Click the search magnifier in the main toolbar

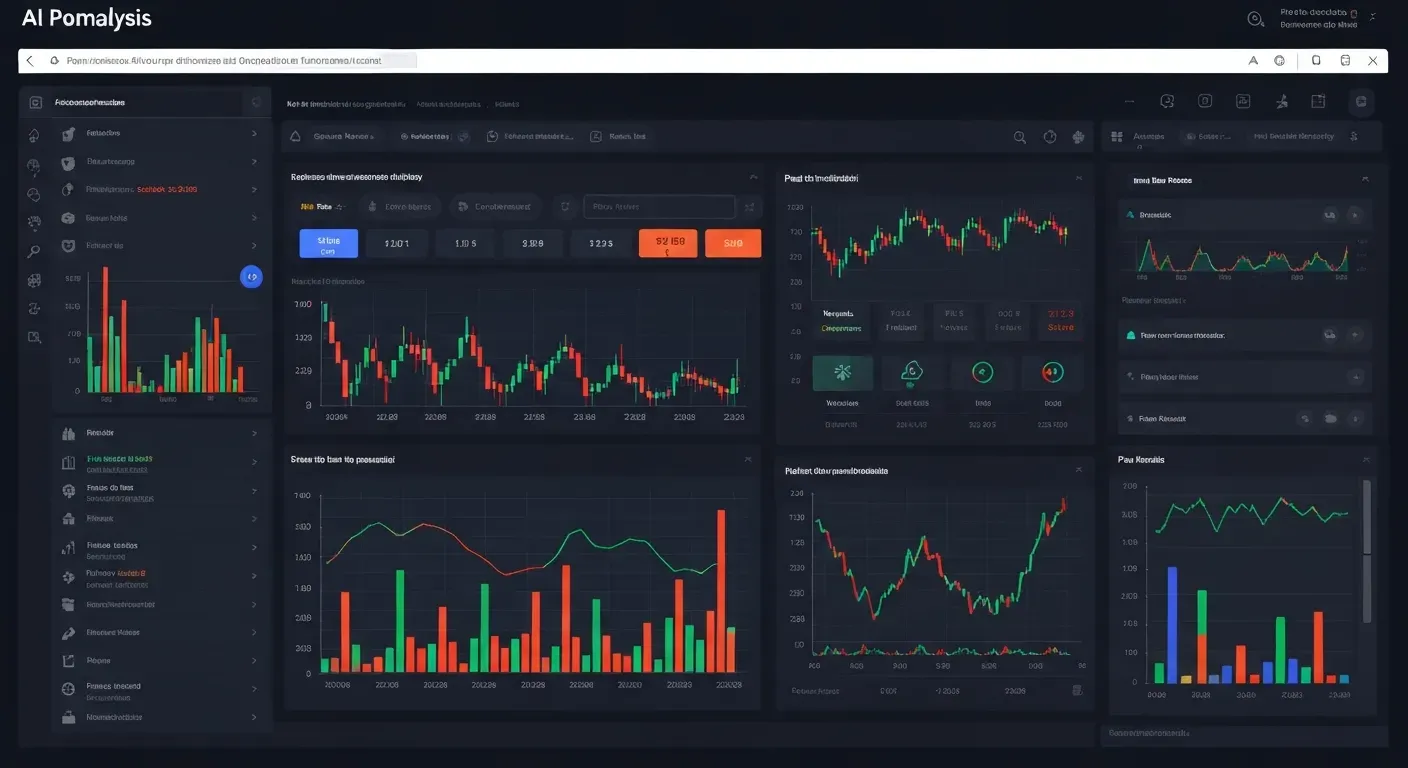[x=1020, y=137]
